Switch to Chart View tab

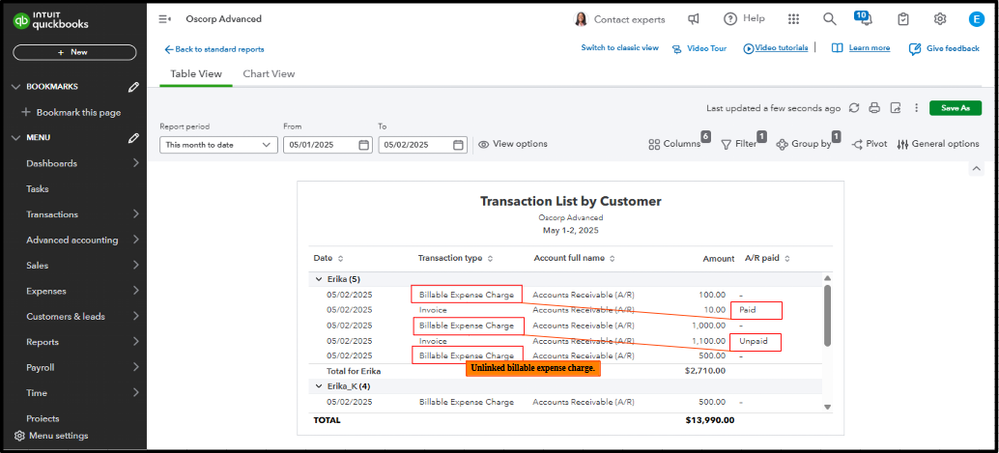pyautogui.click(x=269, y=74)
